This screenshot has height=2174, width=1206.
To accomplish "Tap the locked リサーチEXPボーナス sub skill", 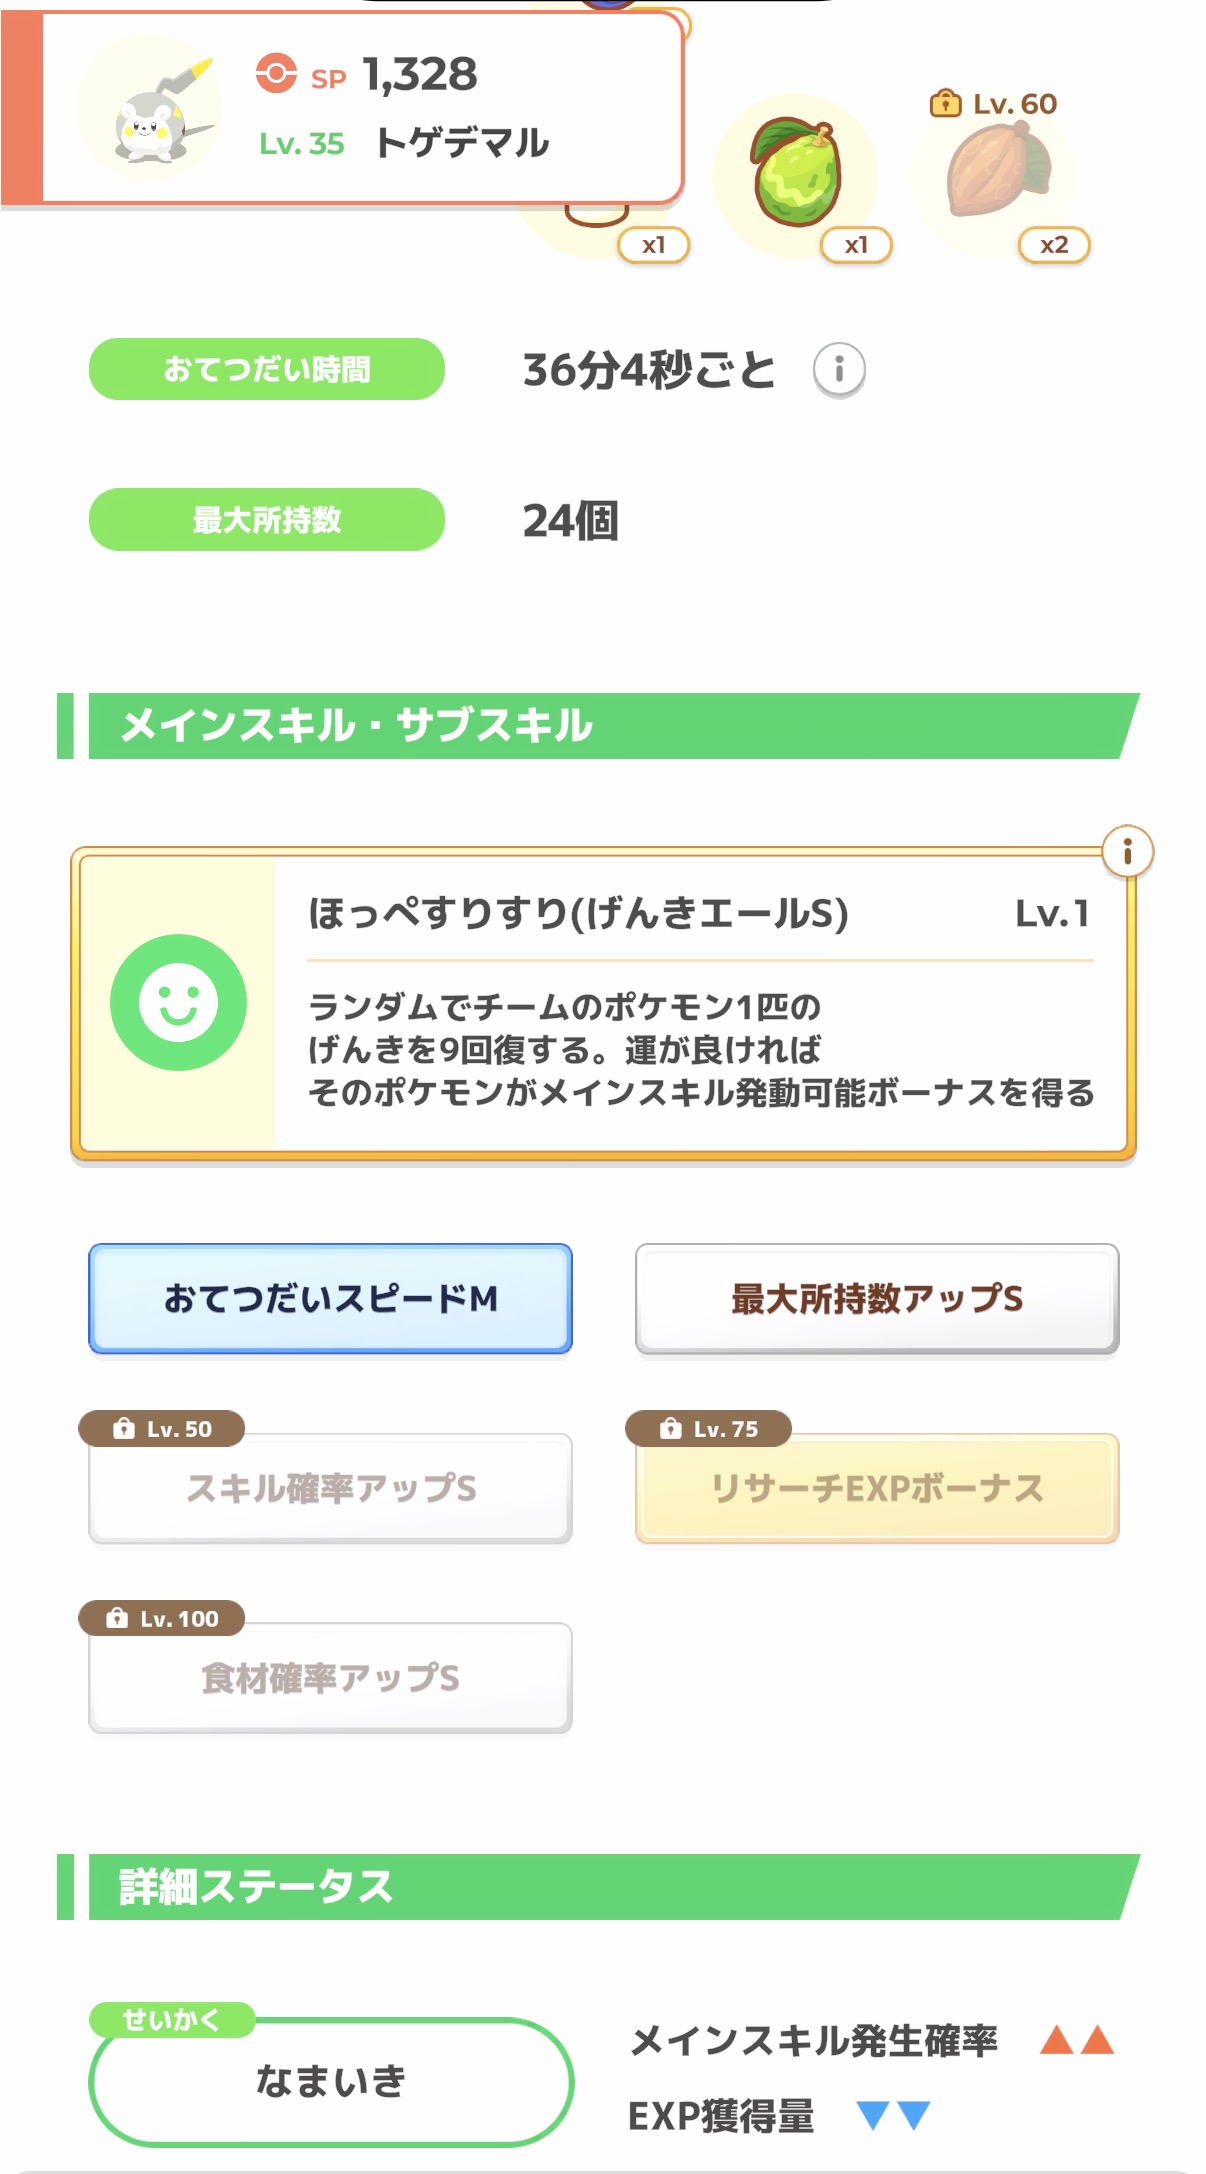I will 877,1488.
